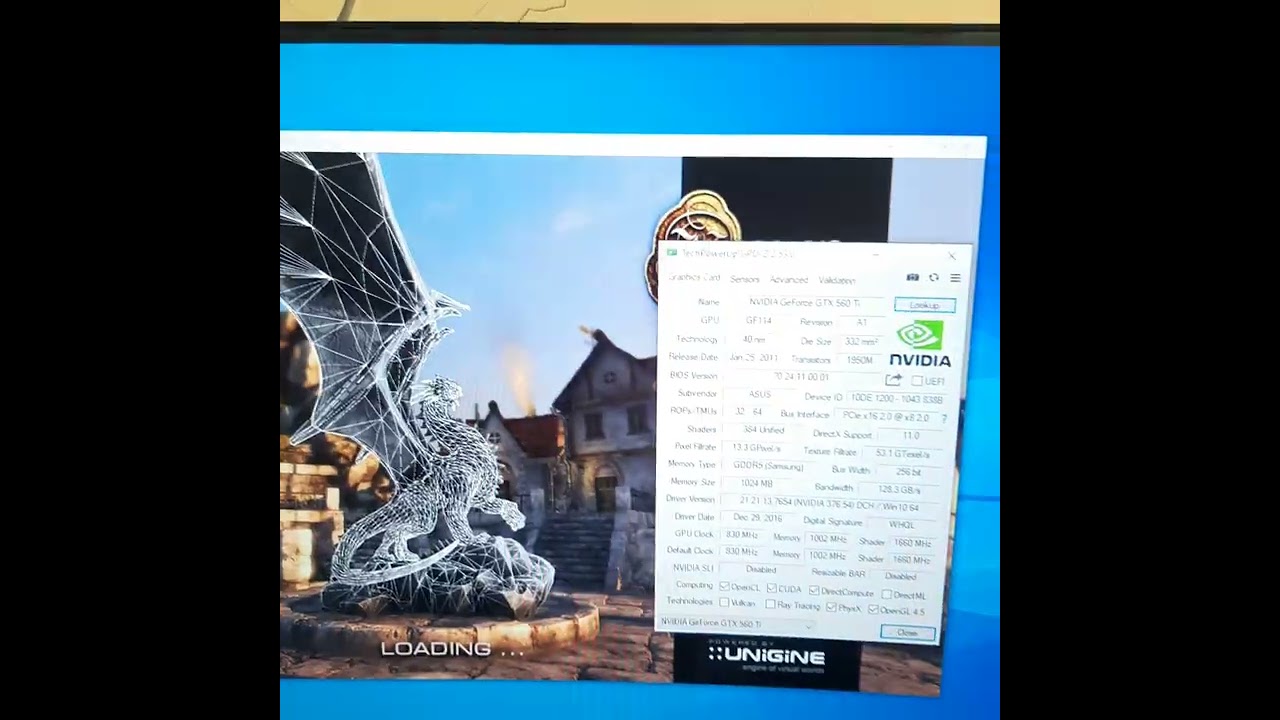Click the Driver Date field value
The width and height of the screenshot is (1280, 720).
click(757, 517)
